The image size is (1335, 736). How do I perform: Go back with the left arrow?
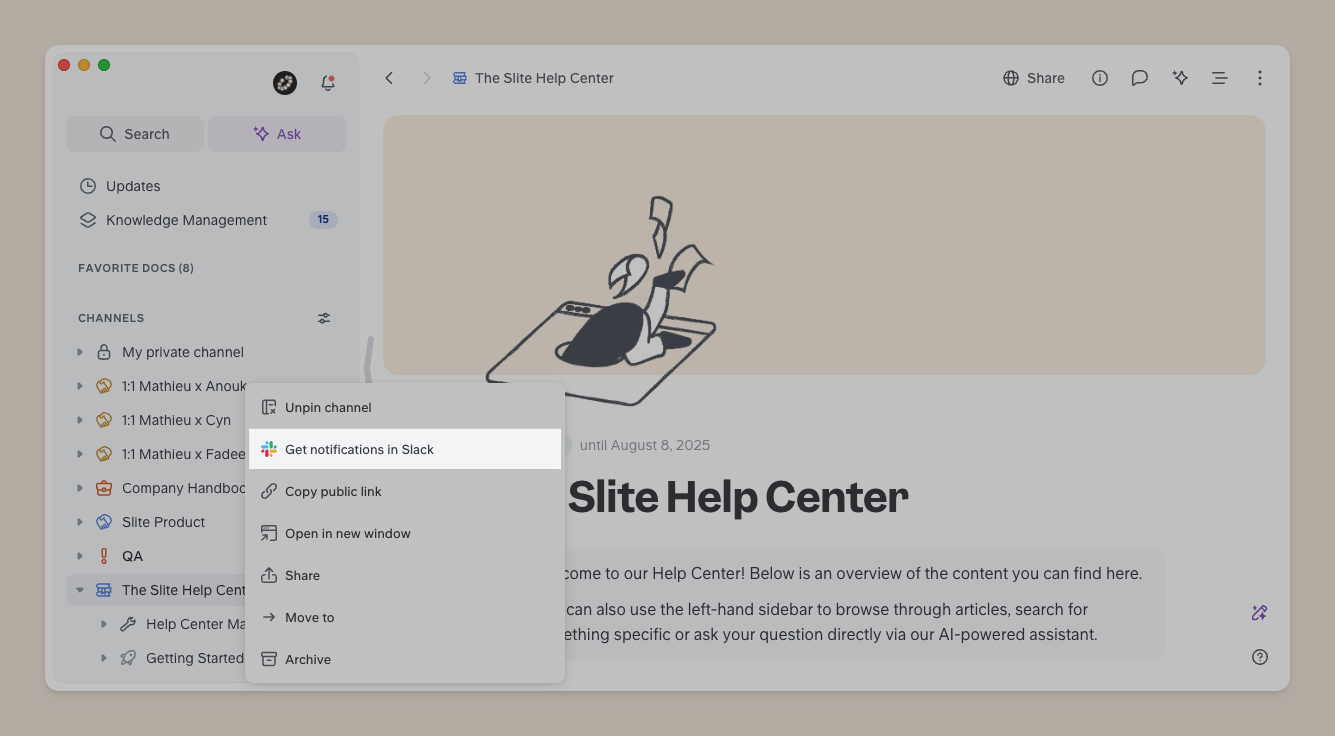pyautogui.click(x=389, y=78)
